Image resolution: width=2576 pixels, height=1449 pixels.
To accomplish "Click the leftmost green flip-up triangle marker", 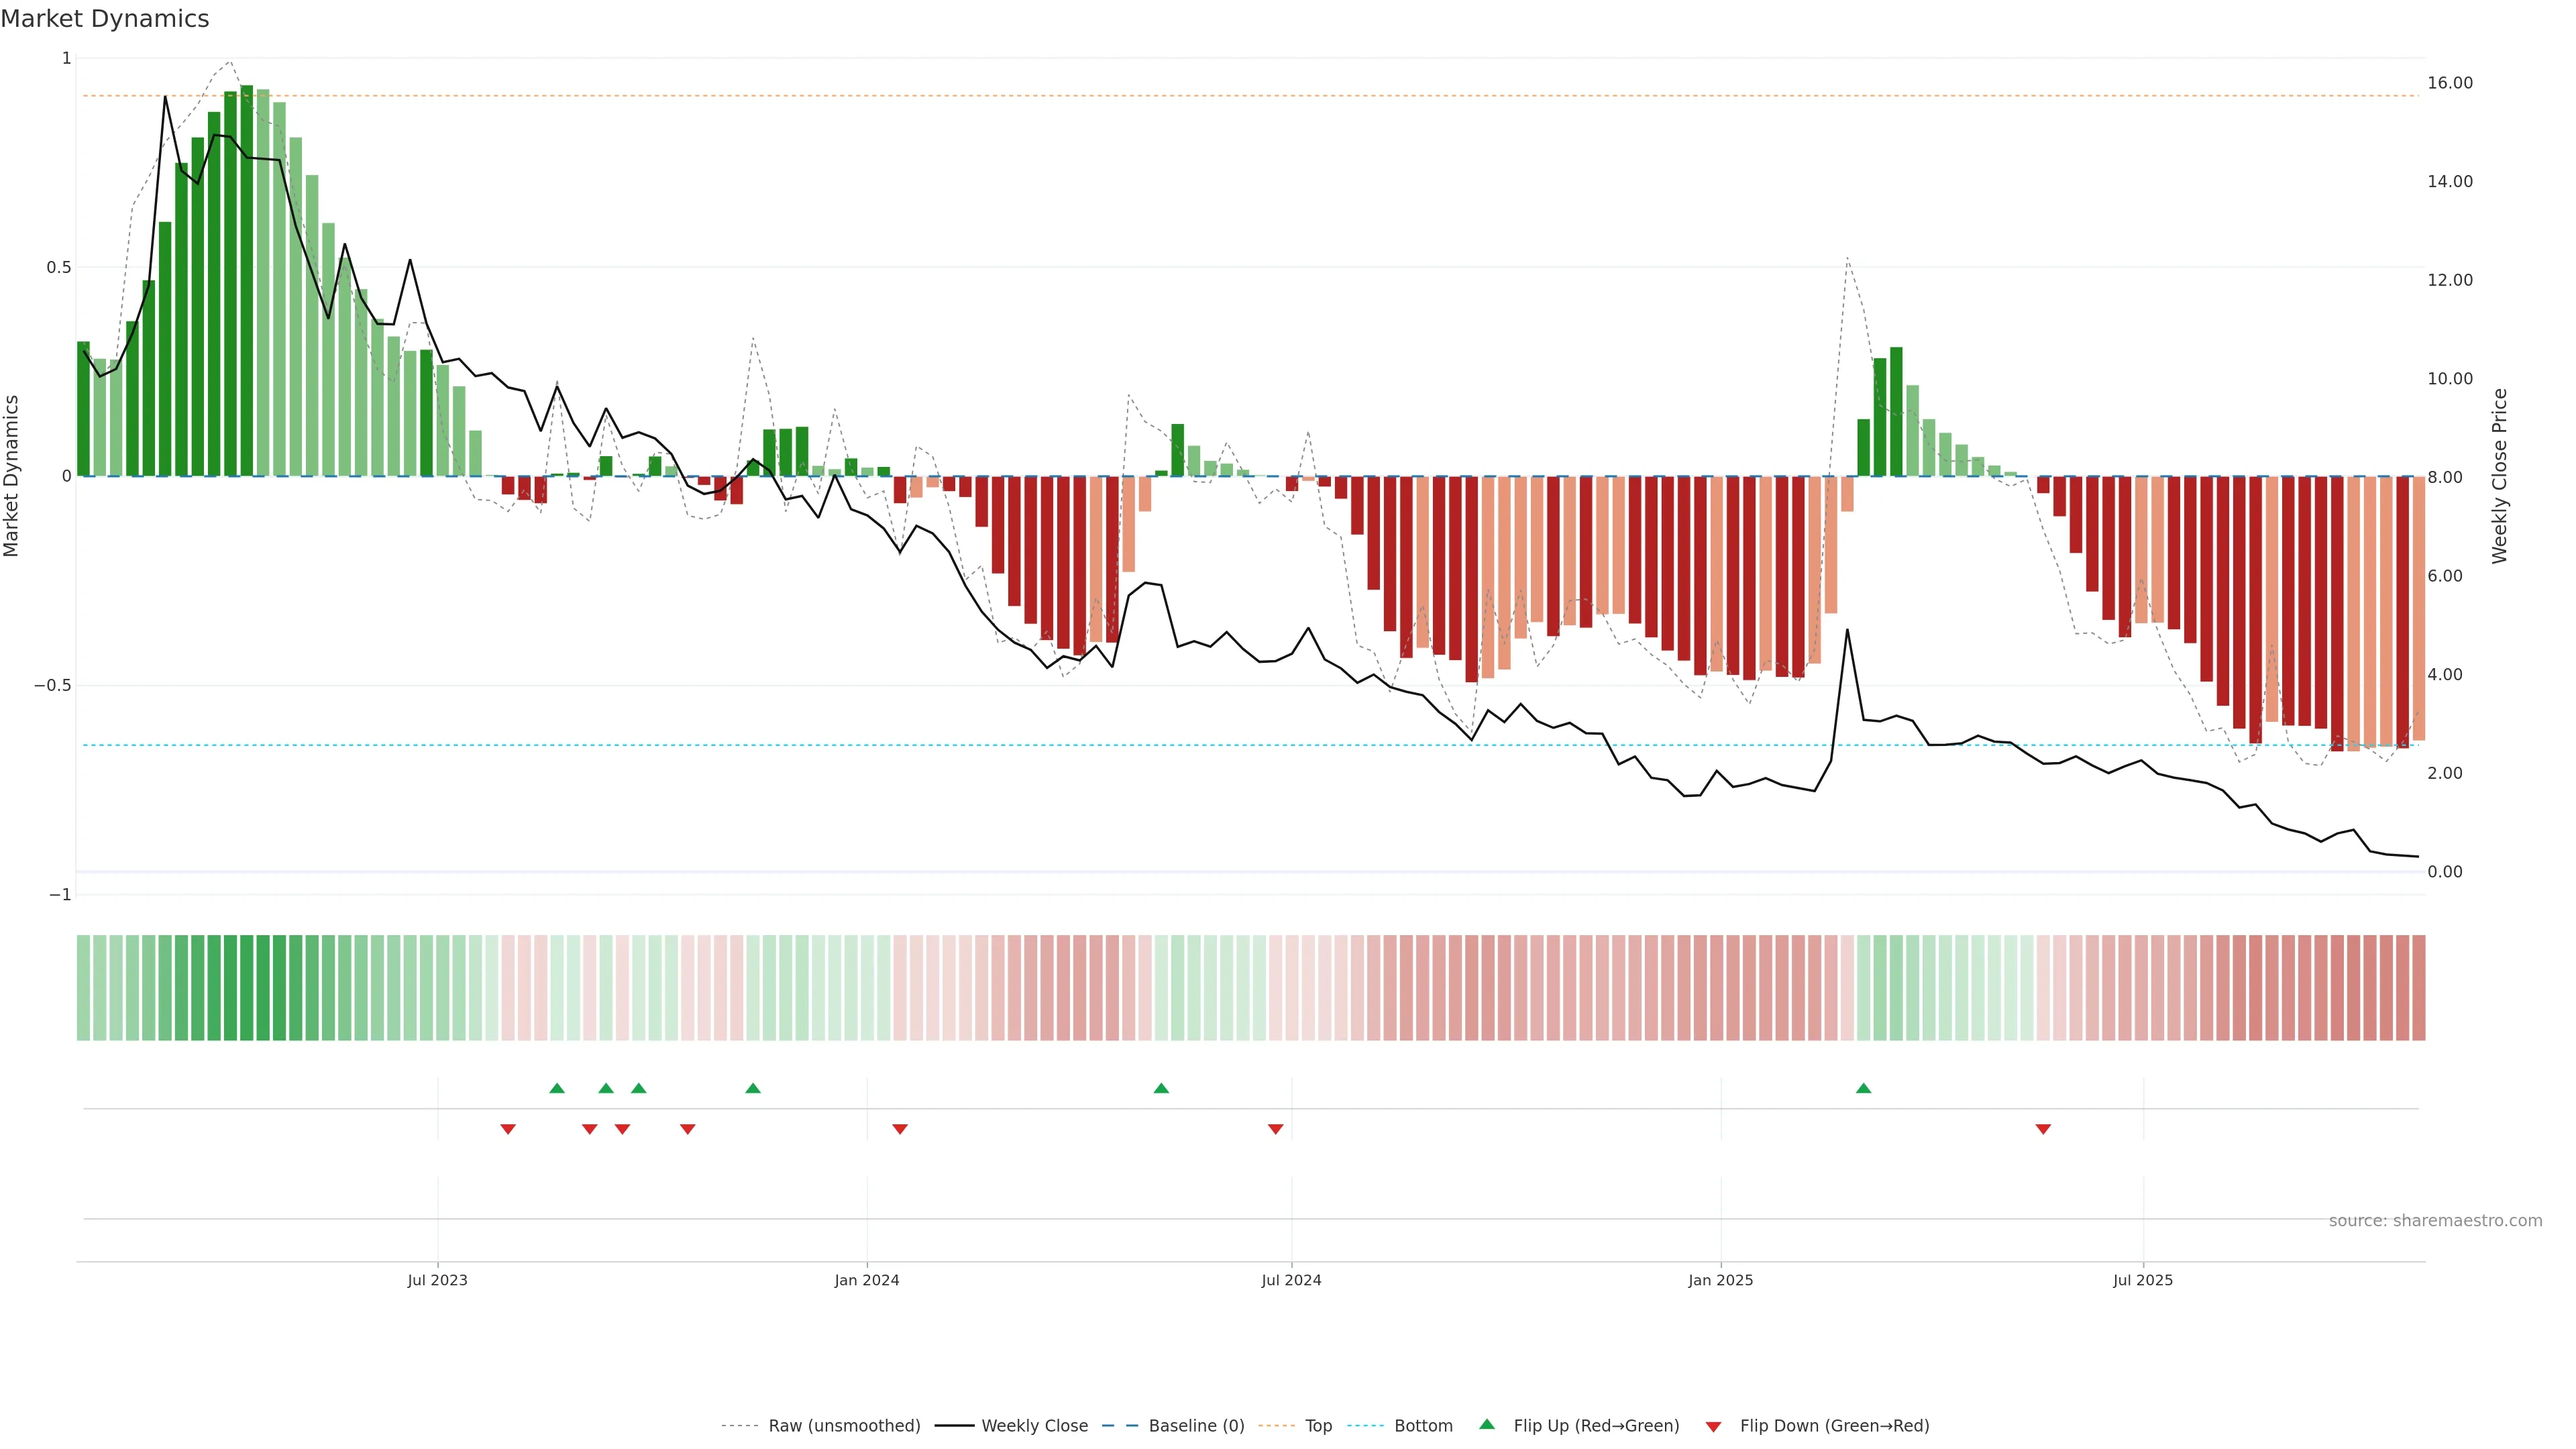I will coord(557,1088).
